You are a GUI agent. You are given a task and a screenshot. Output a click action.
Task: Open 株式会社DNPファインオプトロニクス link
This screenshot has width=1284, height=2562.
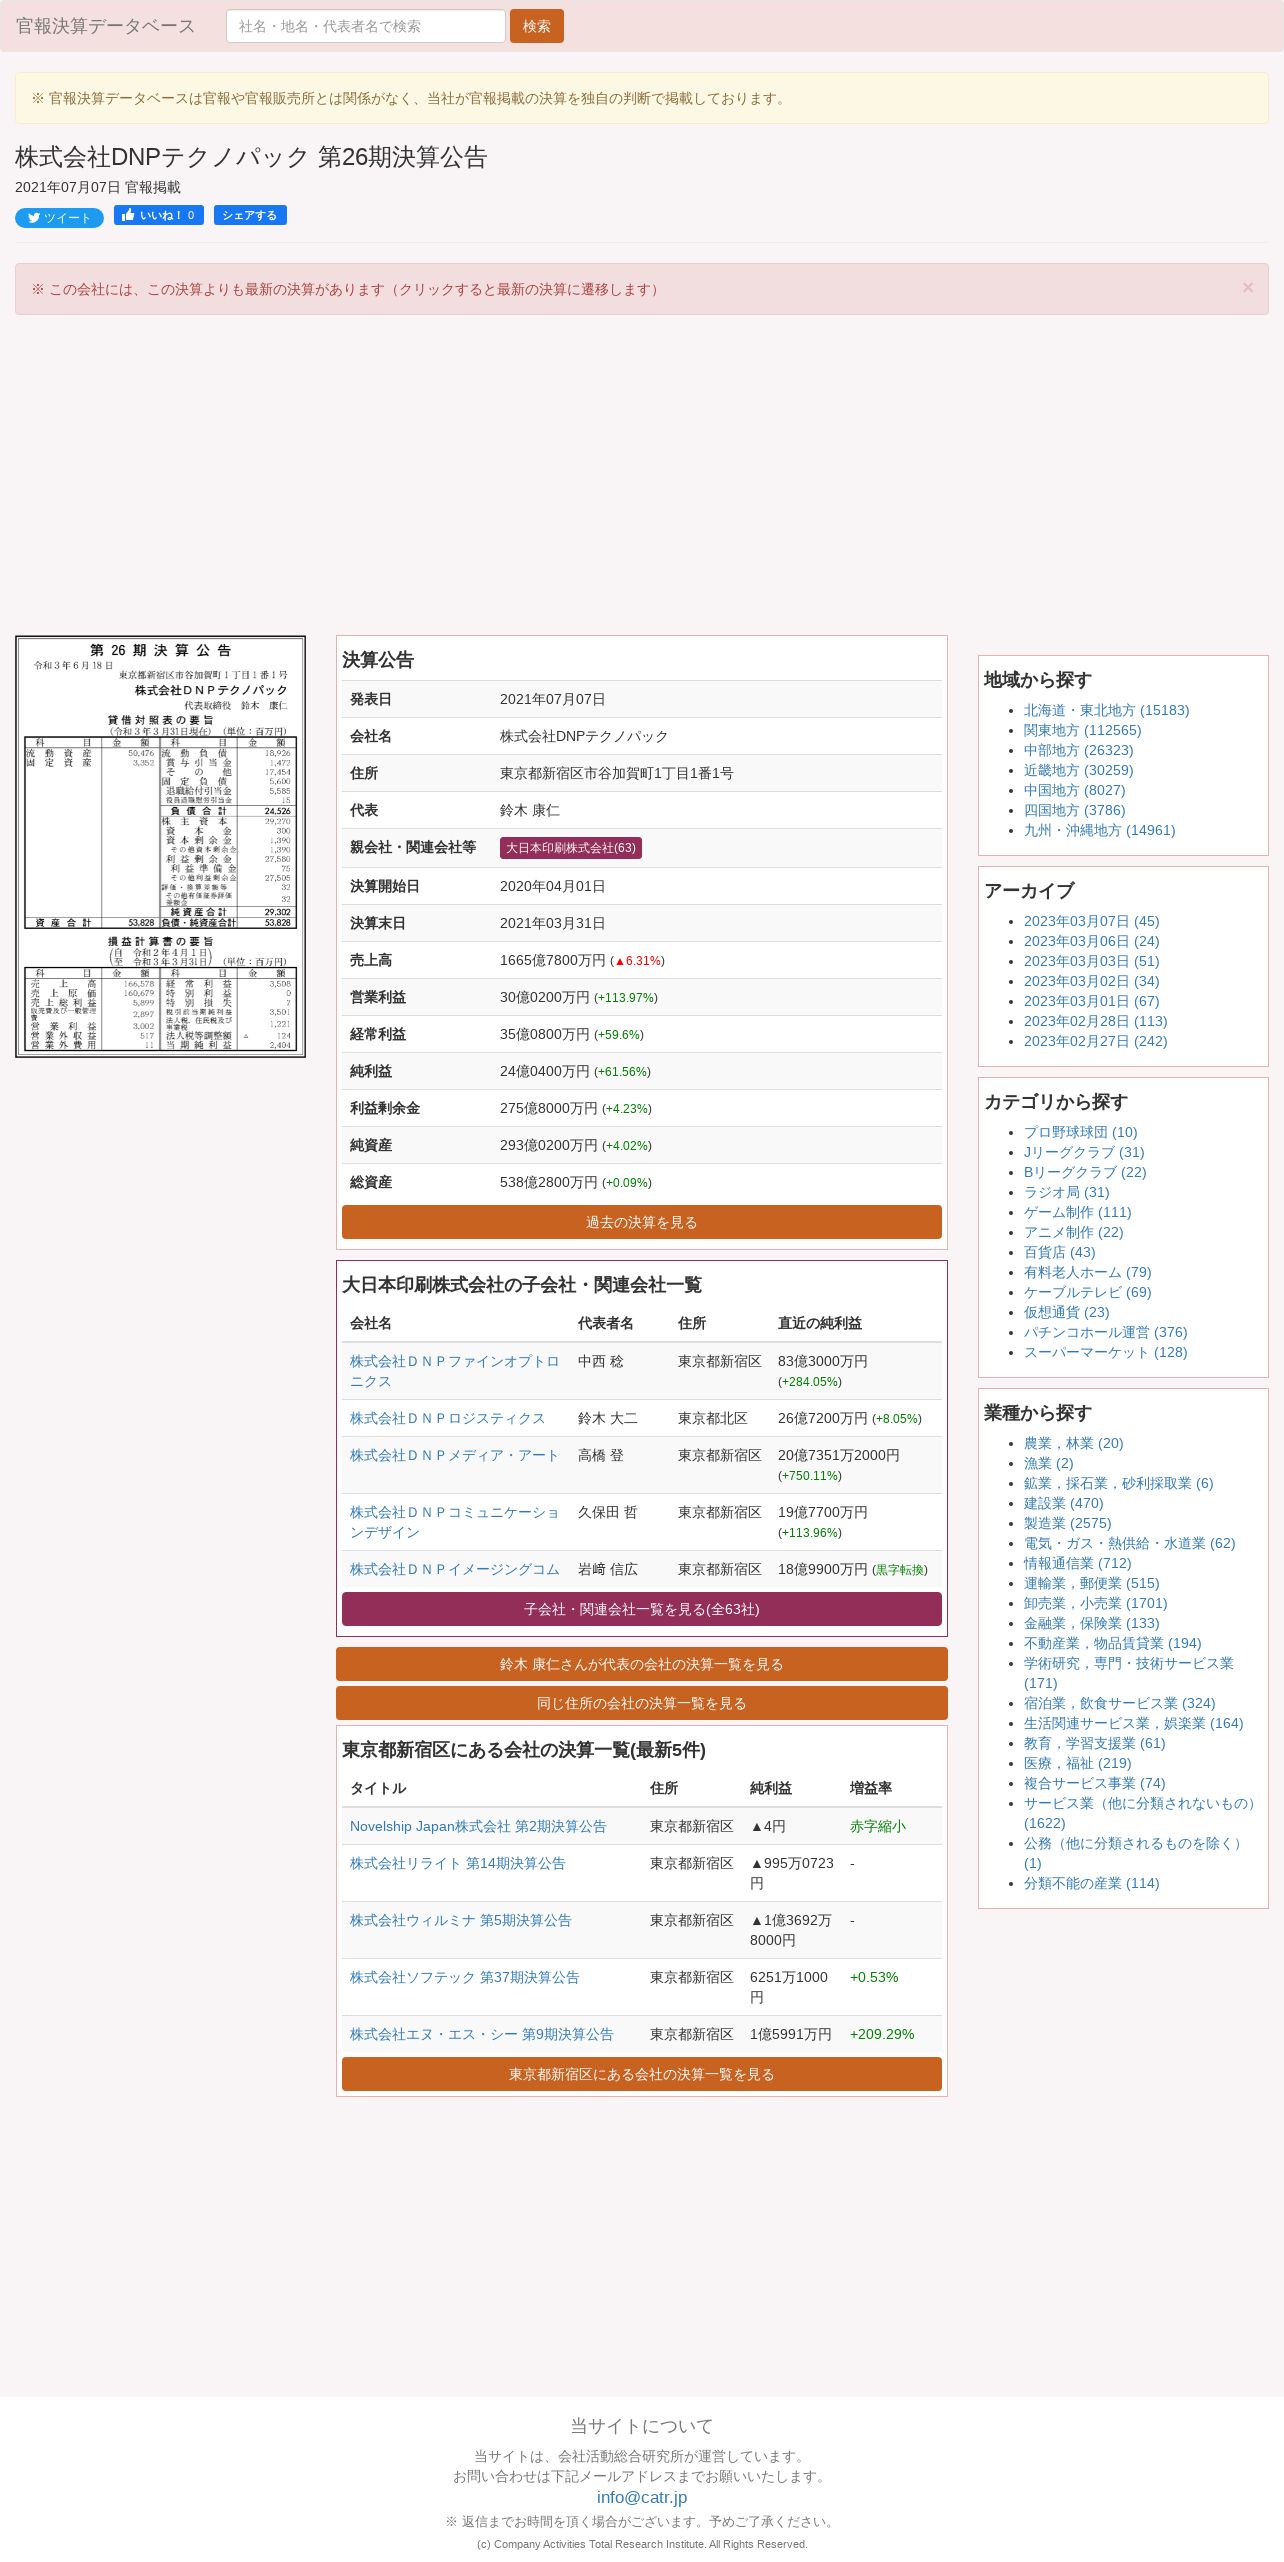tap(455, 1371)
